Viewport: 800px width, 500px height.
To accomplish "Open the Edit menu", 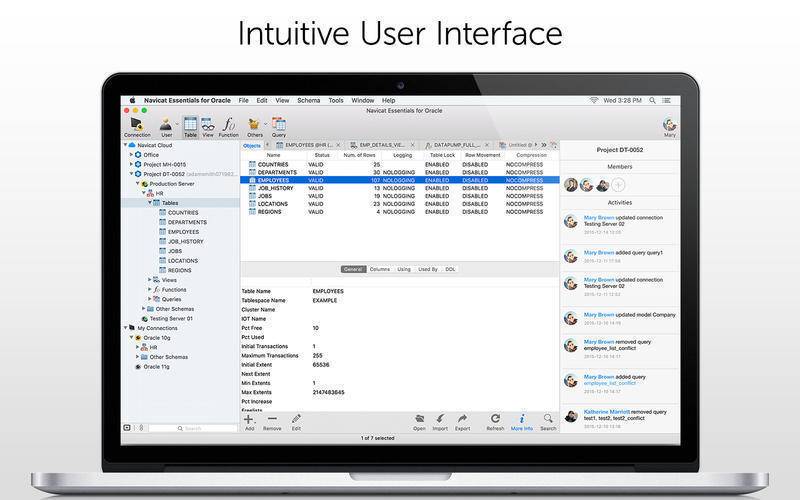I will [x=262, y=101].
